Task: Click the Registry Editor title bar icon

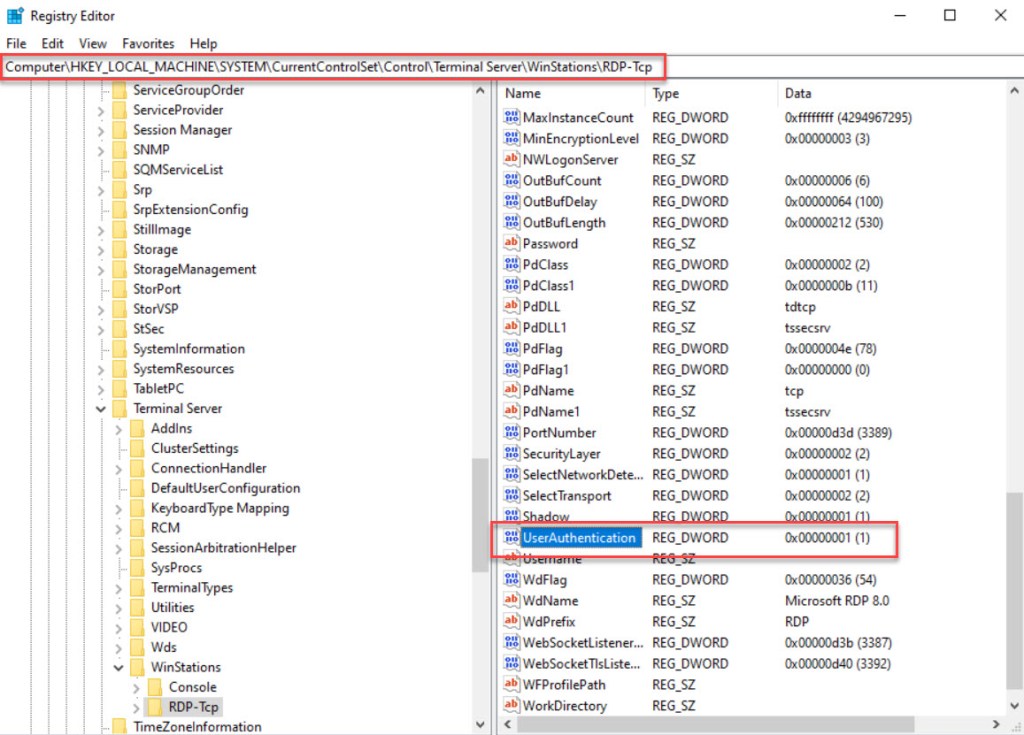Action: [x=16, y=16]
